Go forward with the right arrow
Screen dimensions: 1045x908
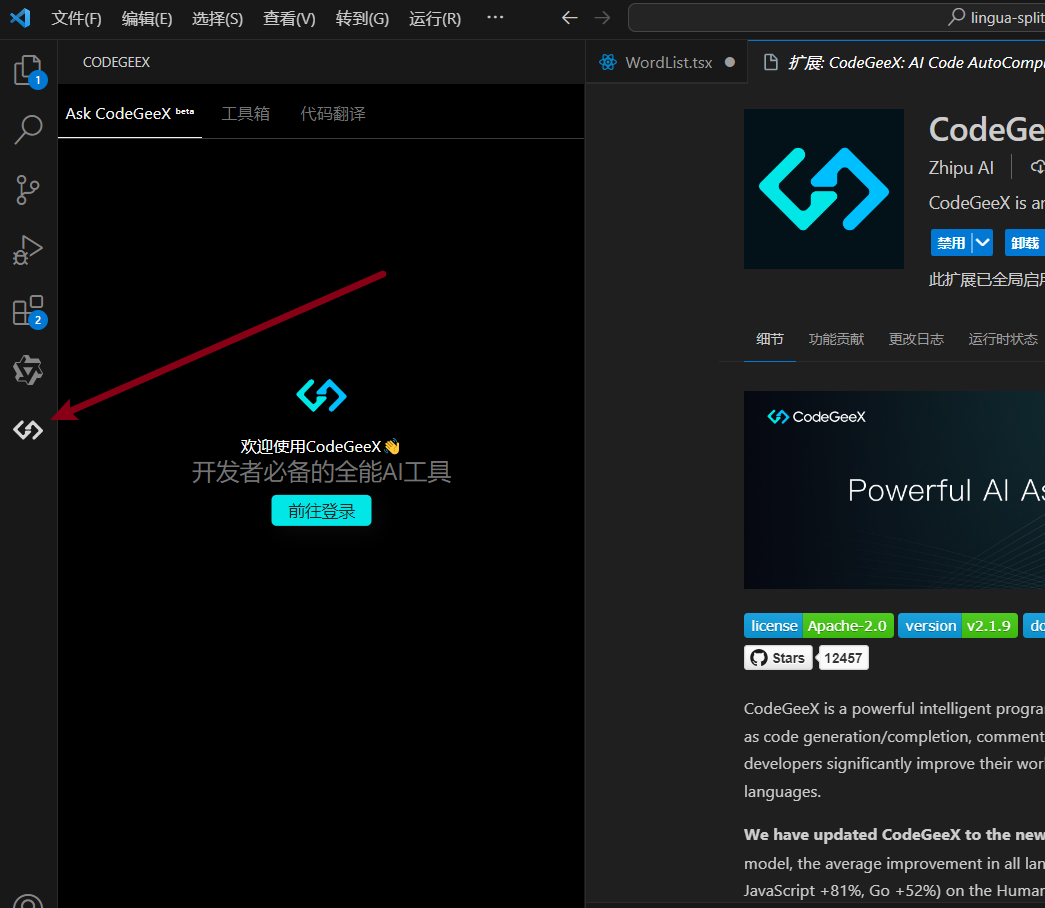coord(602,18)
